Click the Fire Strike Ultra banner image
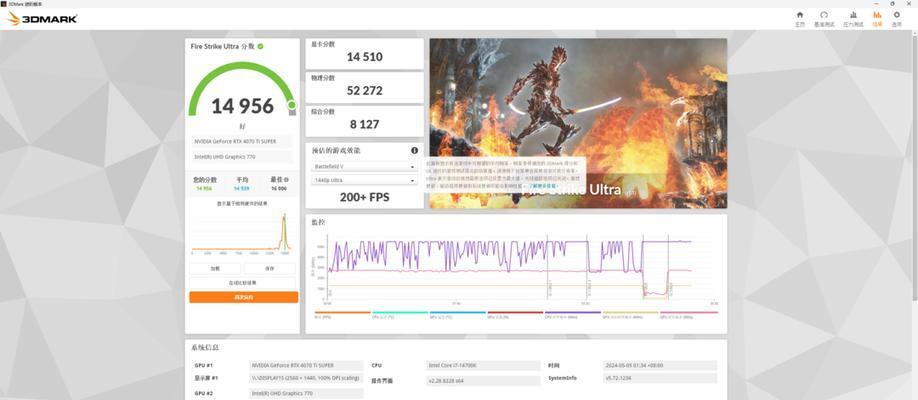The image size is (918, 400). tap(578, 124)
